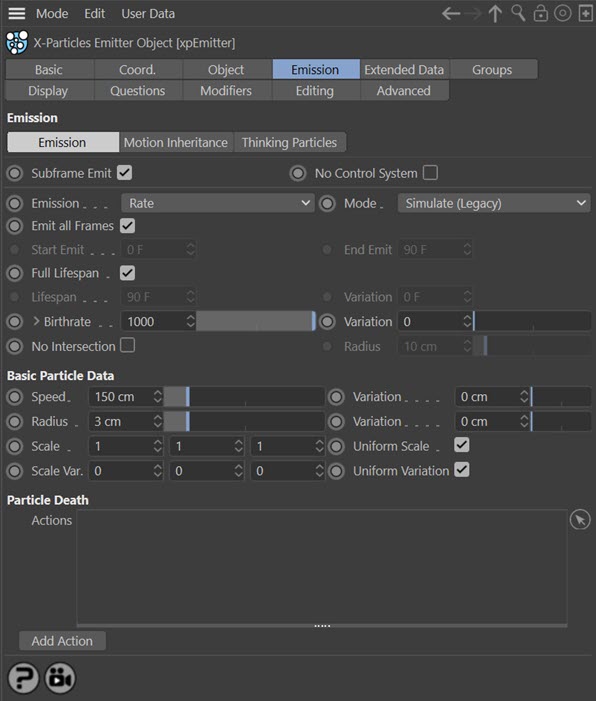Open video tutorial camera icon
This screenshot has width=596, height=701.
(x=60, y=678)
